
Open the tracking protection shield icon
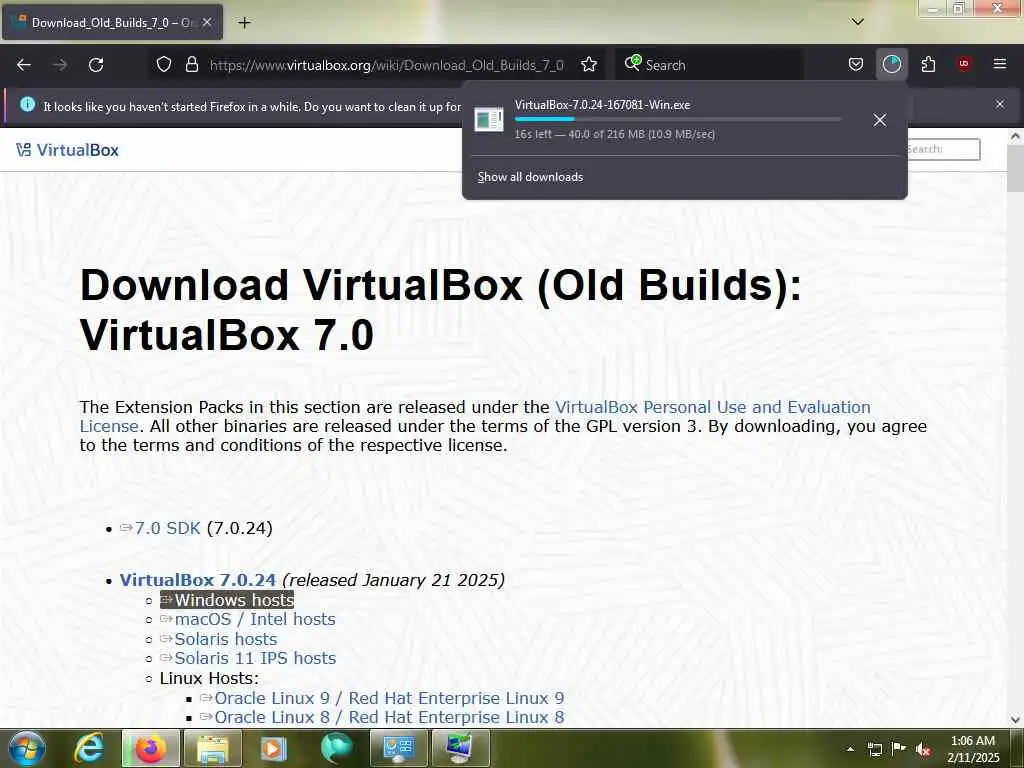point(164,65)
